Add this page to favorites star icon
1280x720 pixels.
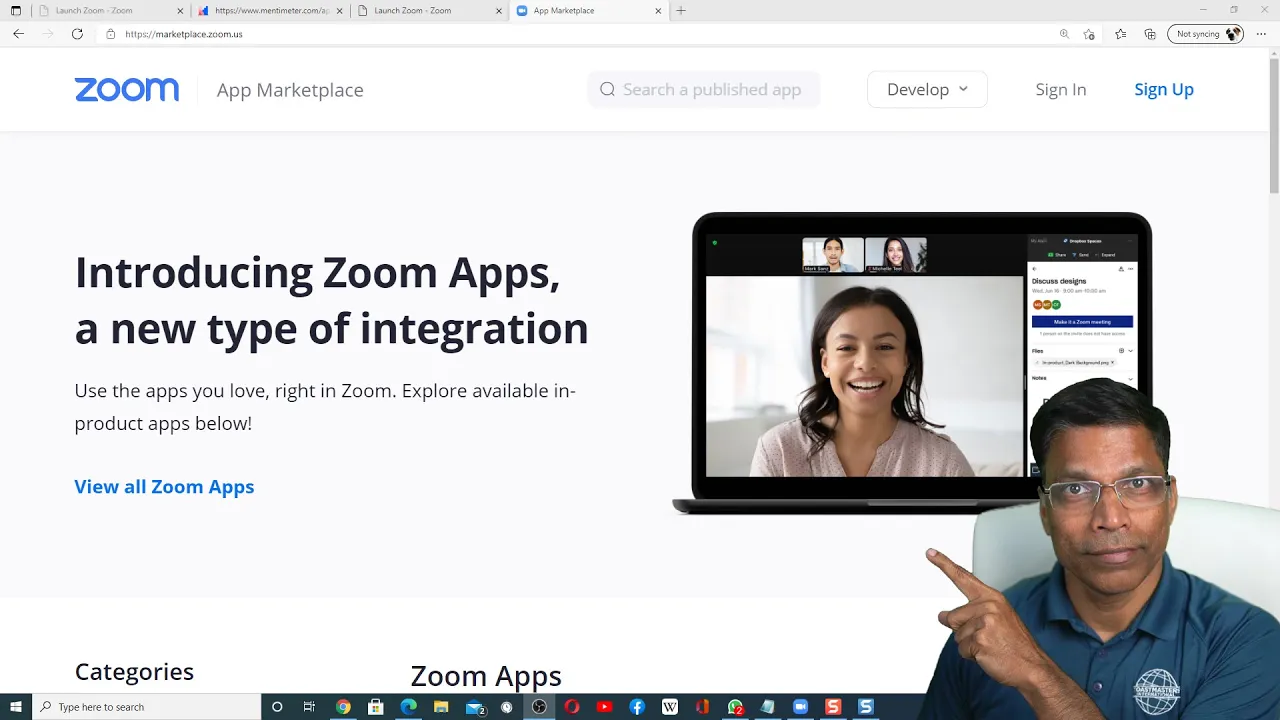[x=1089, y=34]
